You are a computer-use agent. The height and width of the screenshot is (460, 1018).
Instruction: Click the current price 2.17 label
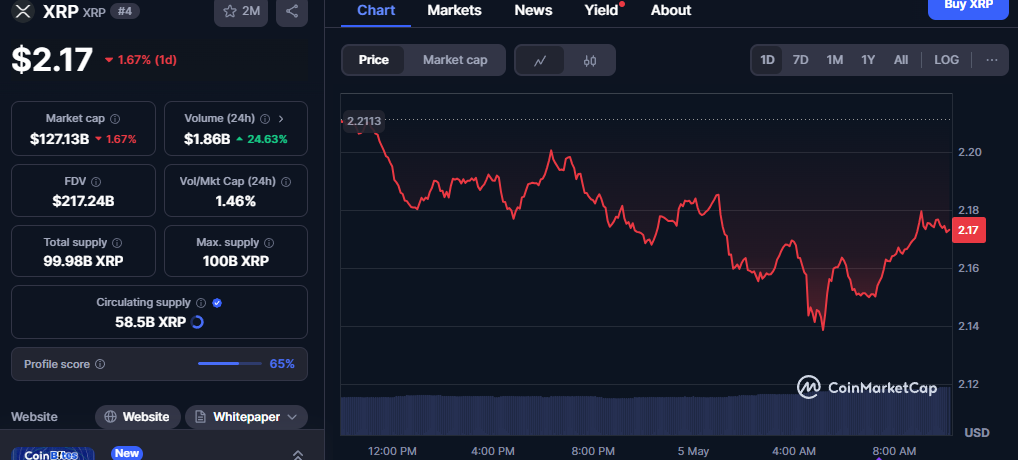pyautogui.click(x=969, y=230)
